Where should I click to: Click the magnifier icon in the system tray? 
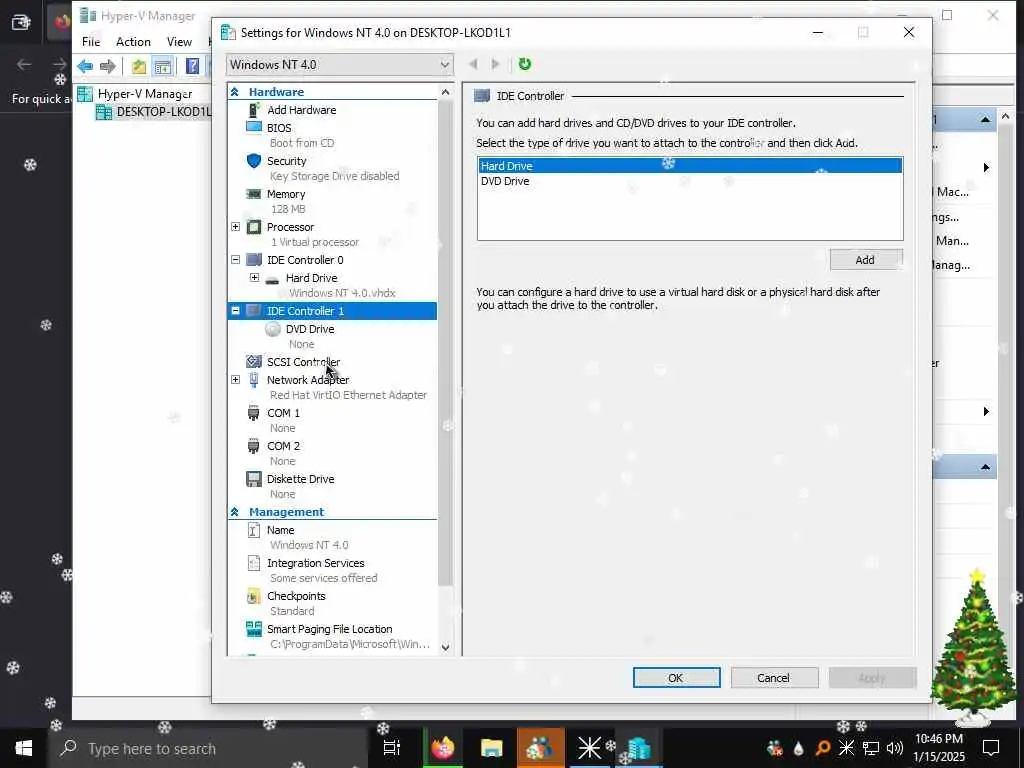tap(823, 748)
